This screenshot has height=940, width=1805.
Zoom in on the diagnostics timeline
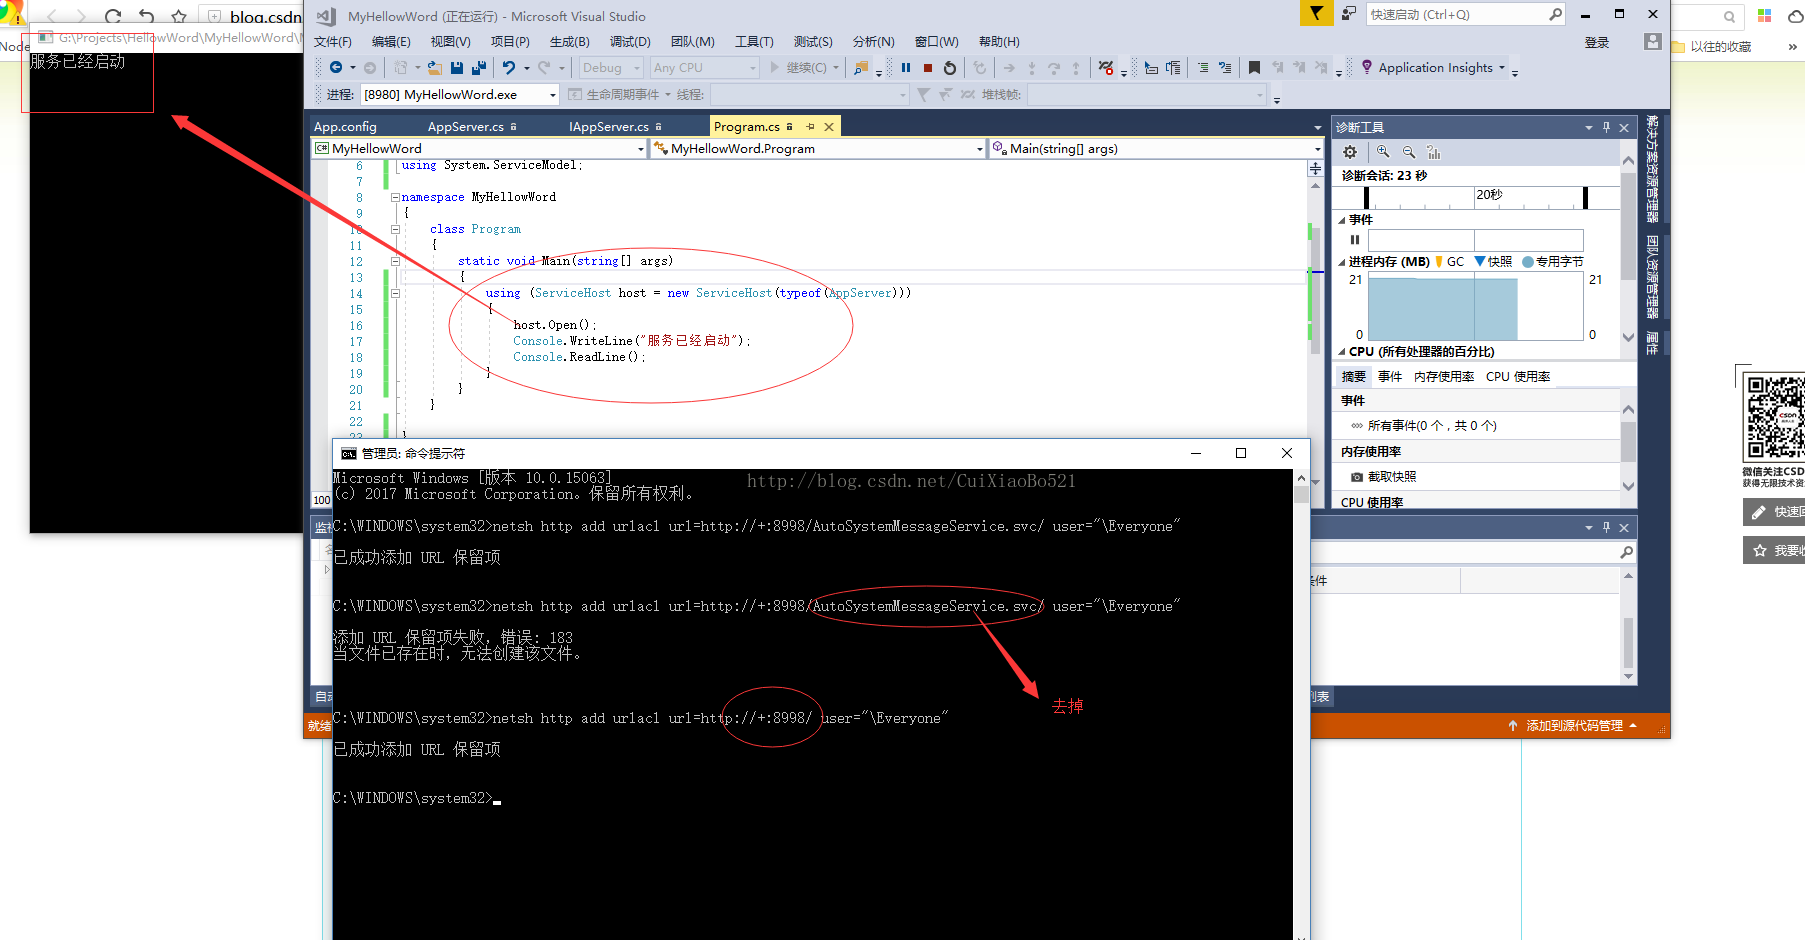(1383, 152)
